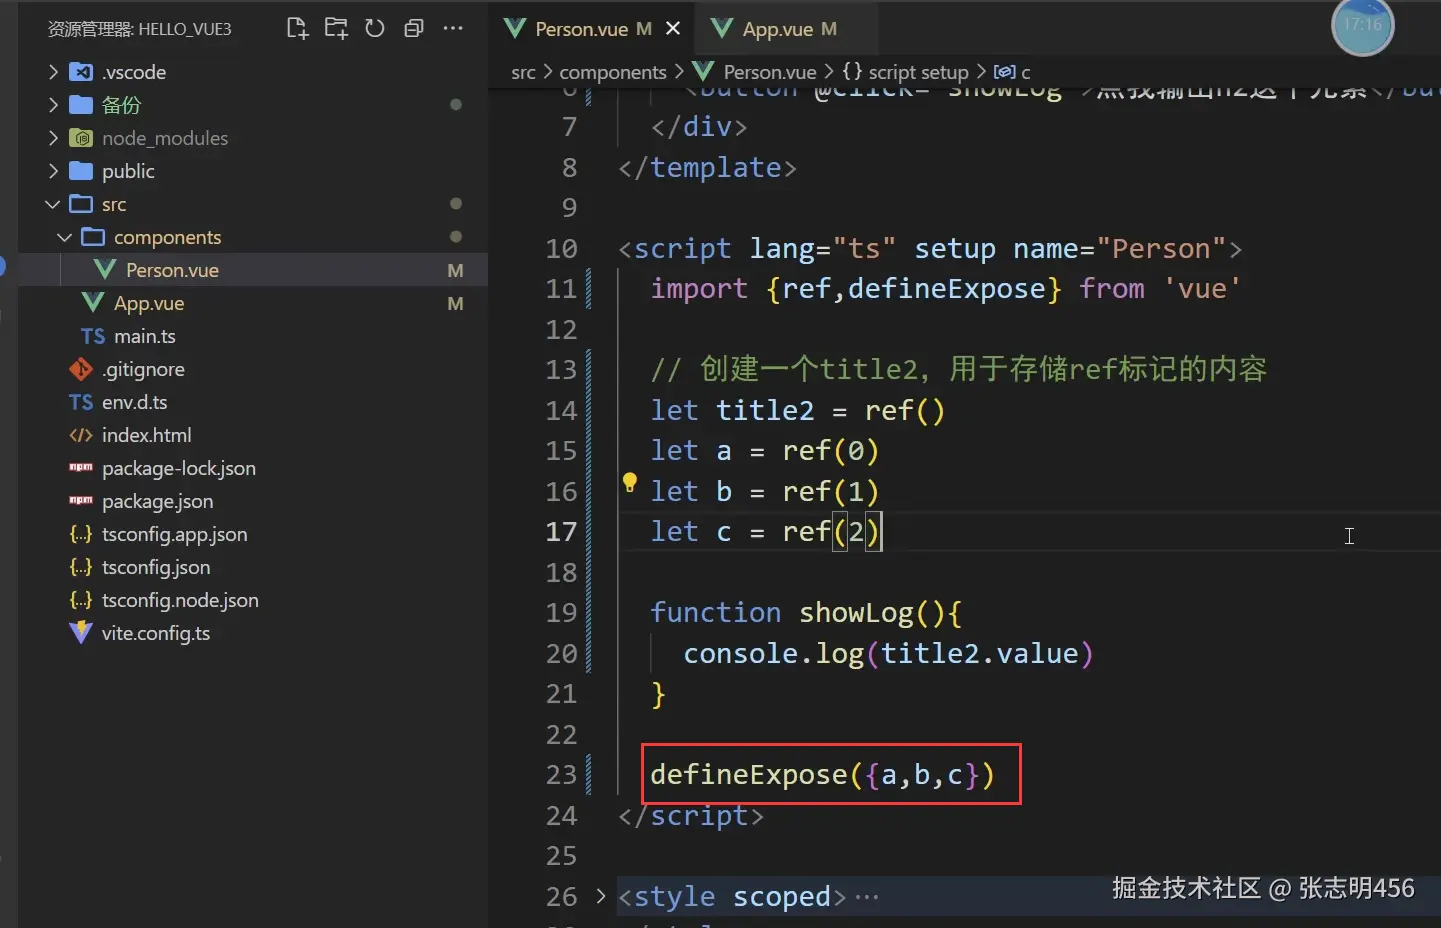The image size is (1441, 928).
Task: Expand the node_modules folder
Action: click(54, 138)
